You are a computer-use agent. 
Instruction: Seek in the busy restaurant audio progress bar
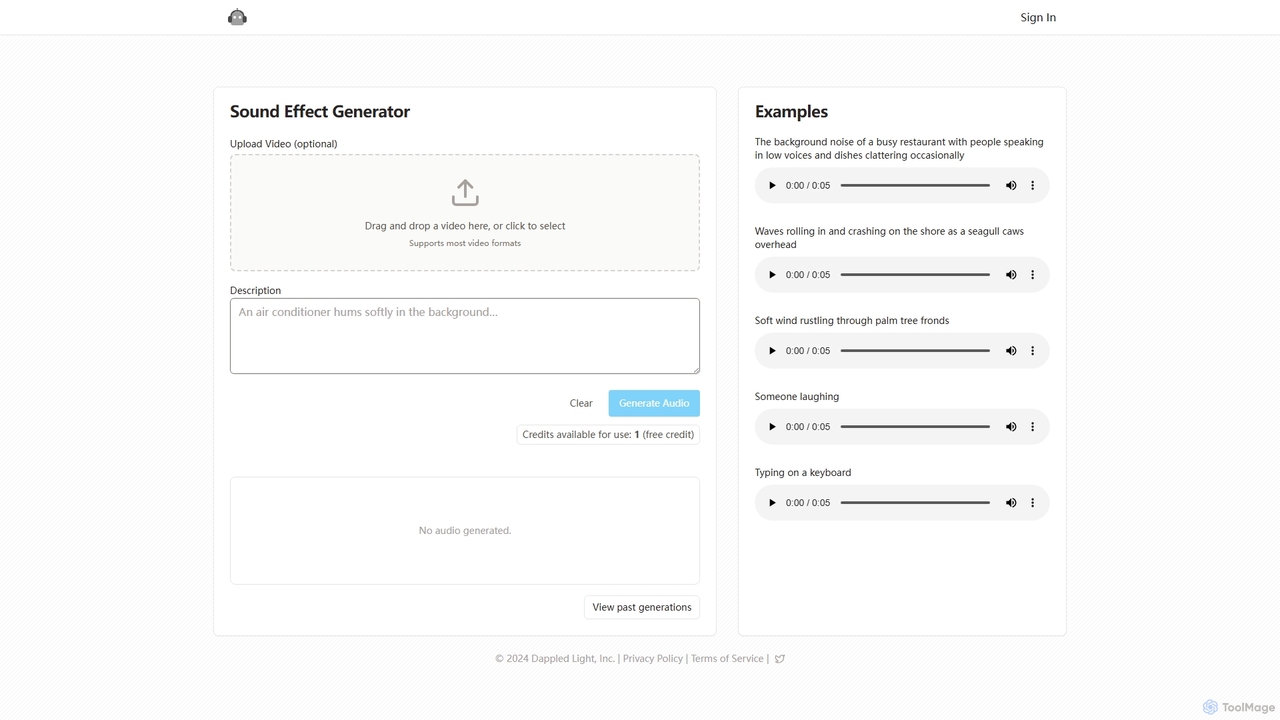click(x=915, y=185)
